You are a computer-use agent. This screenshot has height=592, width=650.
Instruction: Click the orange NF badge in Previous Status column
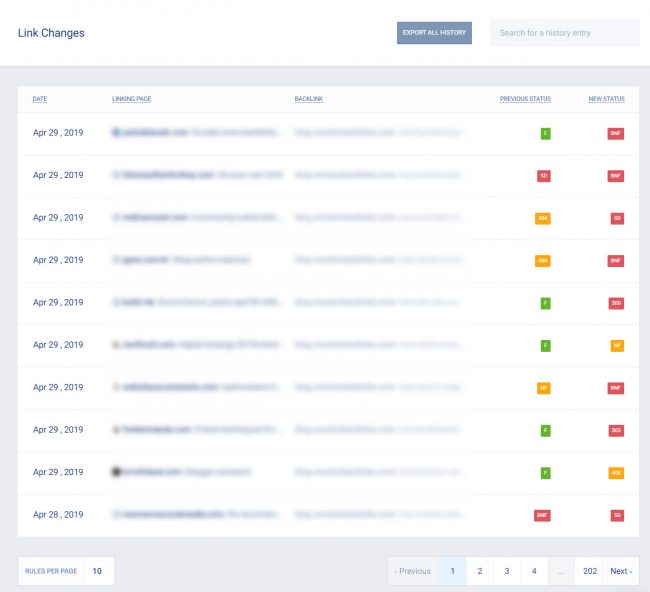pyautogui.click(x=543, y=387)
